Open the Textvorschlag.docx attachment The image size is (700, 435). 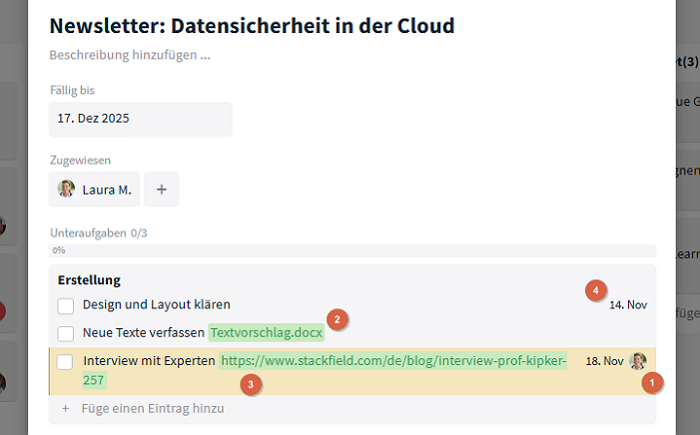(266, 332)
